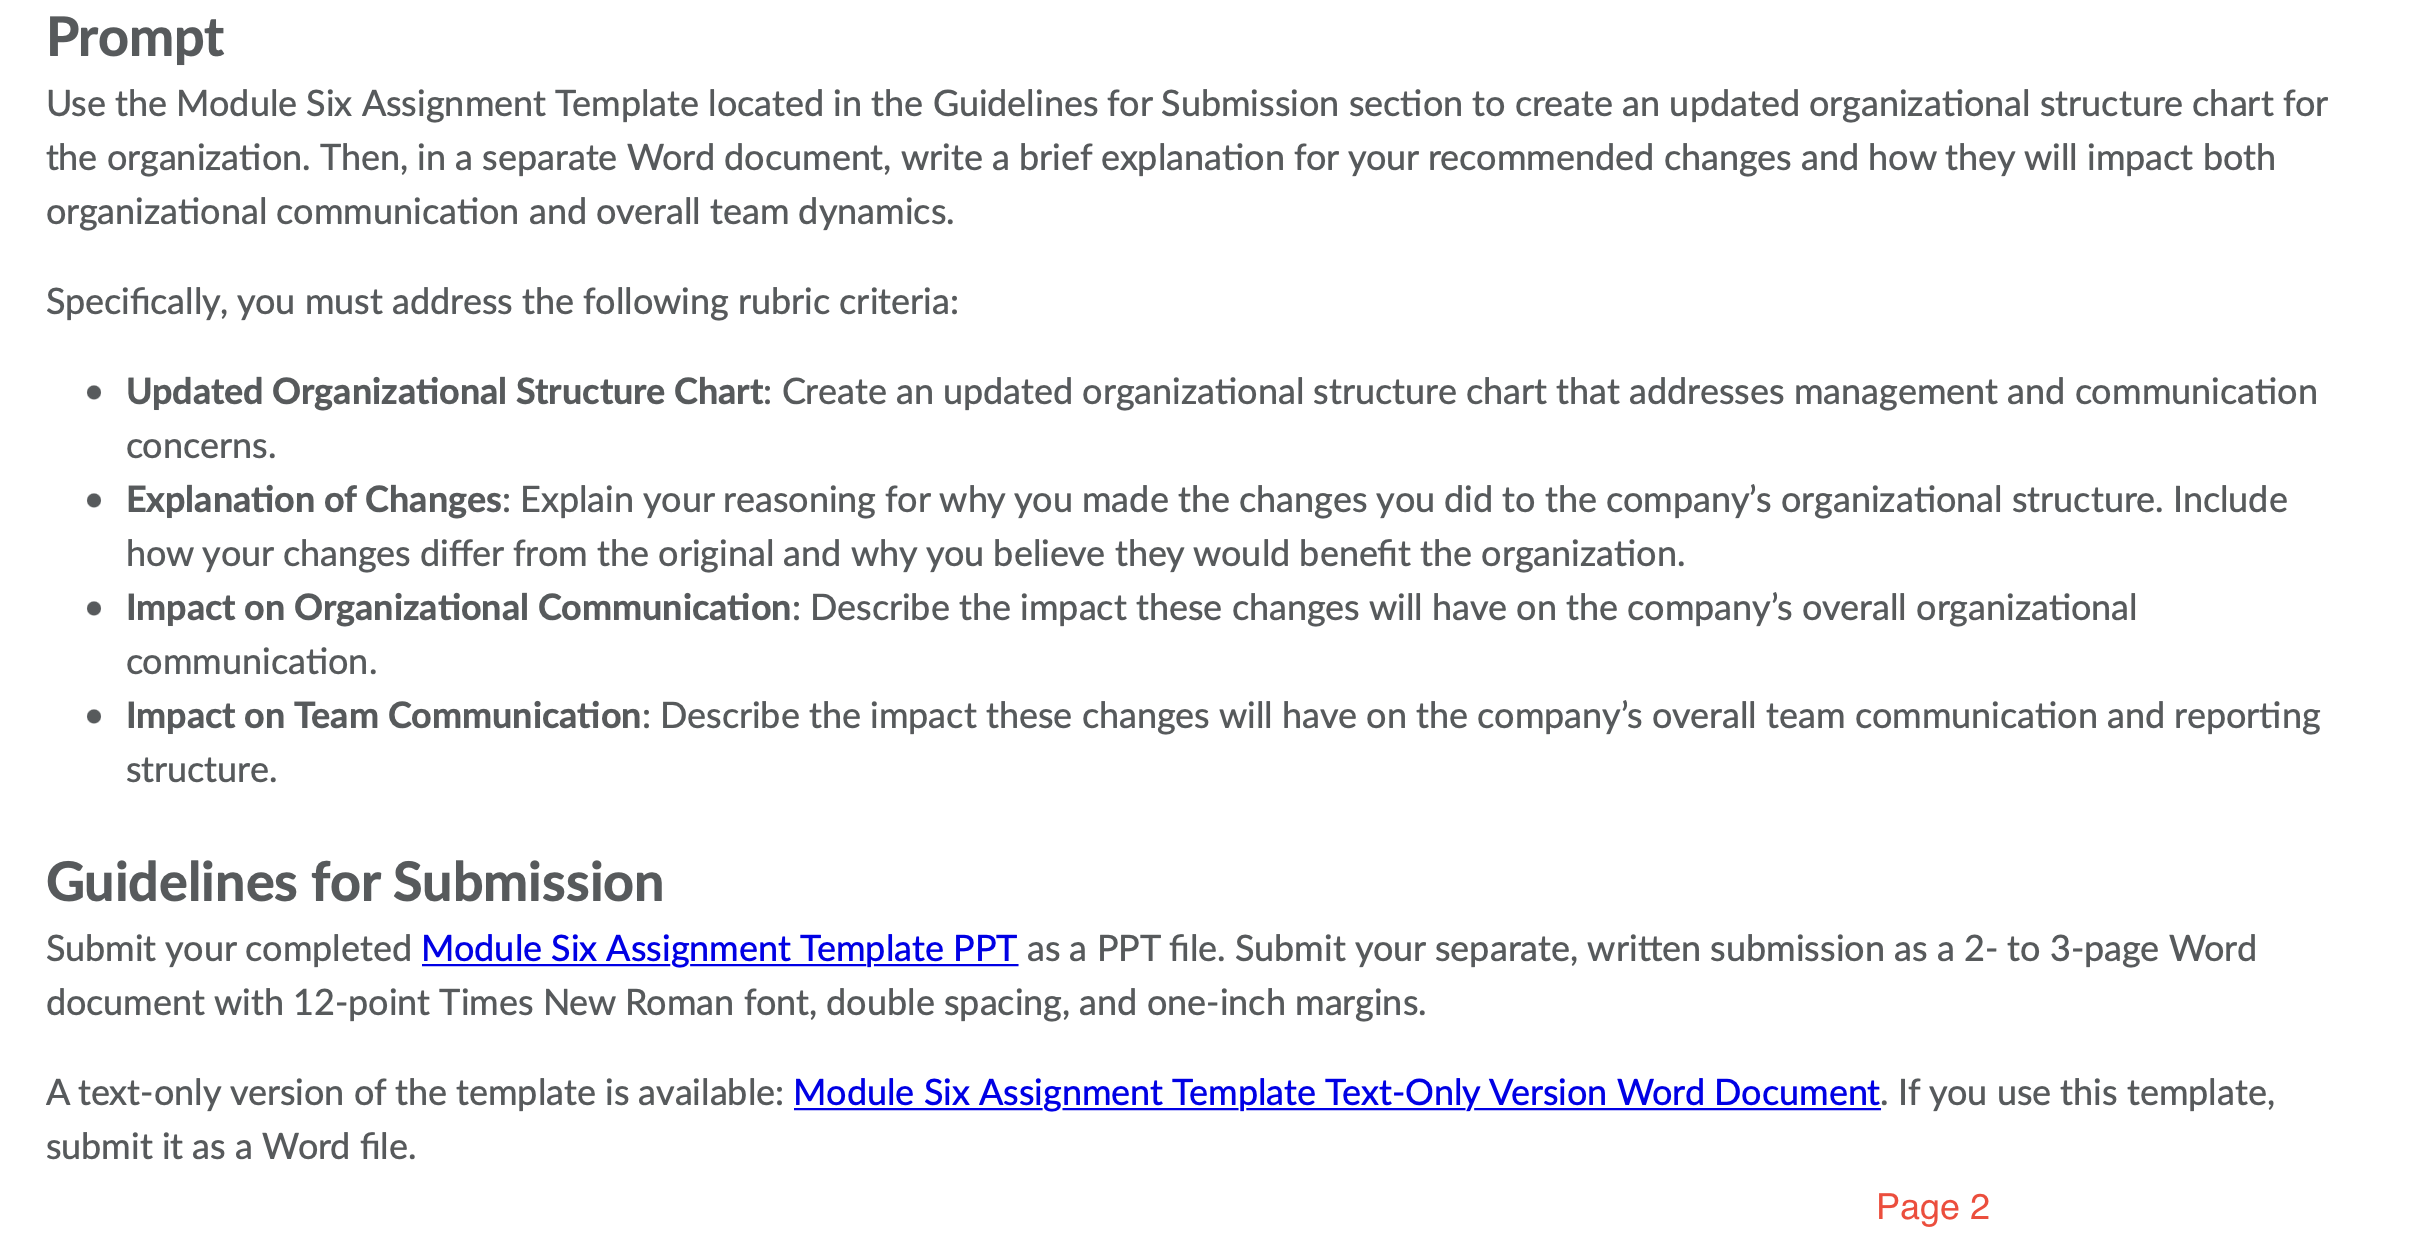The width and height of the screenshot is (2410, 1252).
Task: Click the words 'Submit your completed'
Action: (x=229, y=948)
